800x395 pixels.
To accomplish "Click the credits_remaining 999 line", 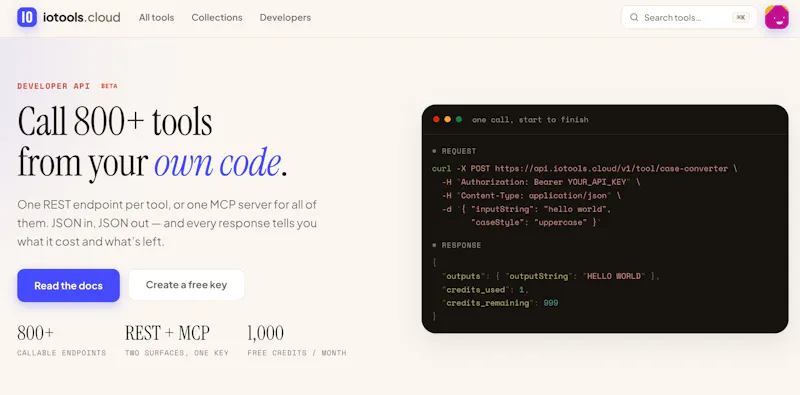I will 500,303.
